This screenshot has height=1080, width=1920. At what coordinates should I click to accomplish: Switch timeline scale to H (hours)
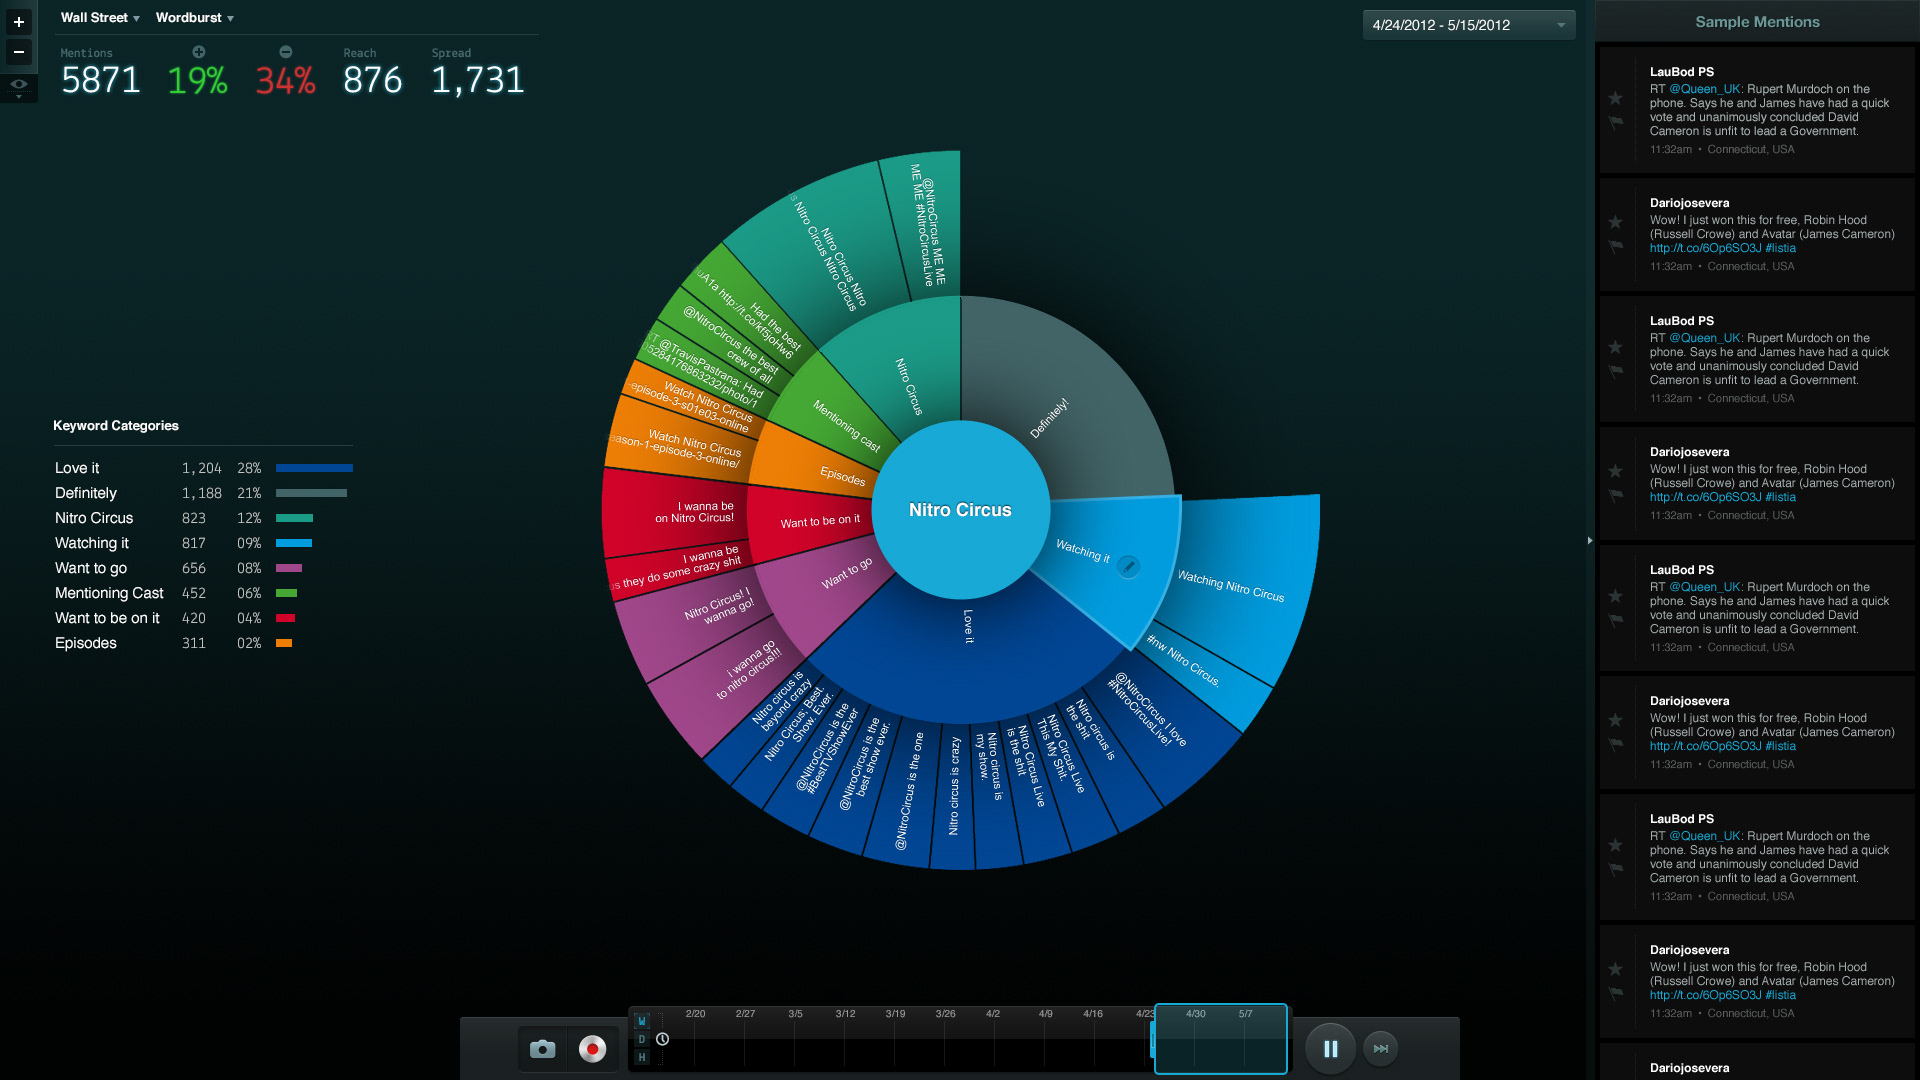point(642,1057)
